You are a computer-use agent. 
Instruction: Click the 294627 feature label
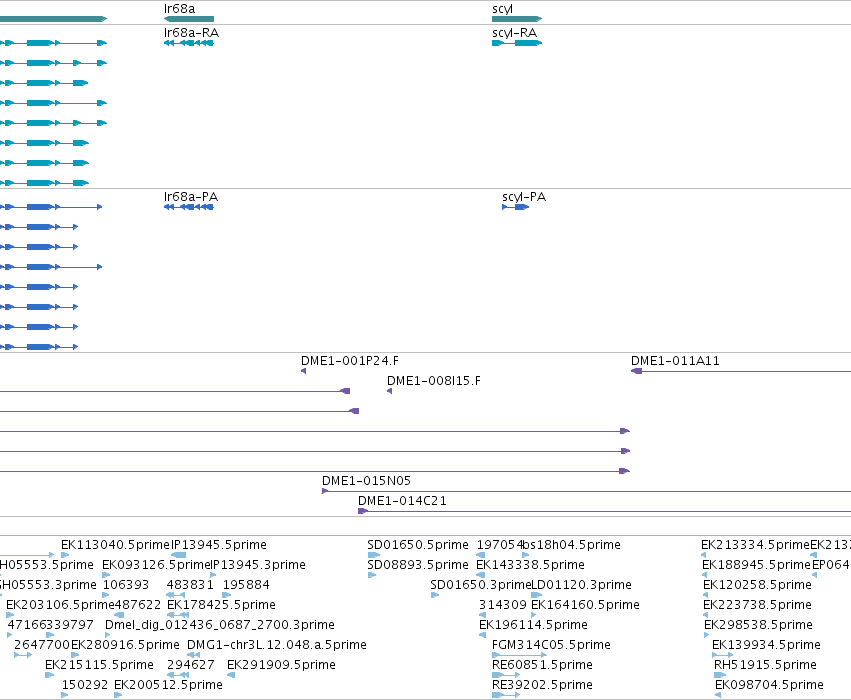(x=190, y=665)
